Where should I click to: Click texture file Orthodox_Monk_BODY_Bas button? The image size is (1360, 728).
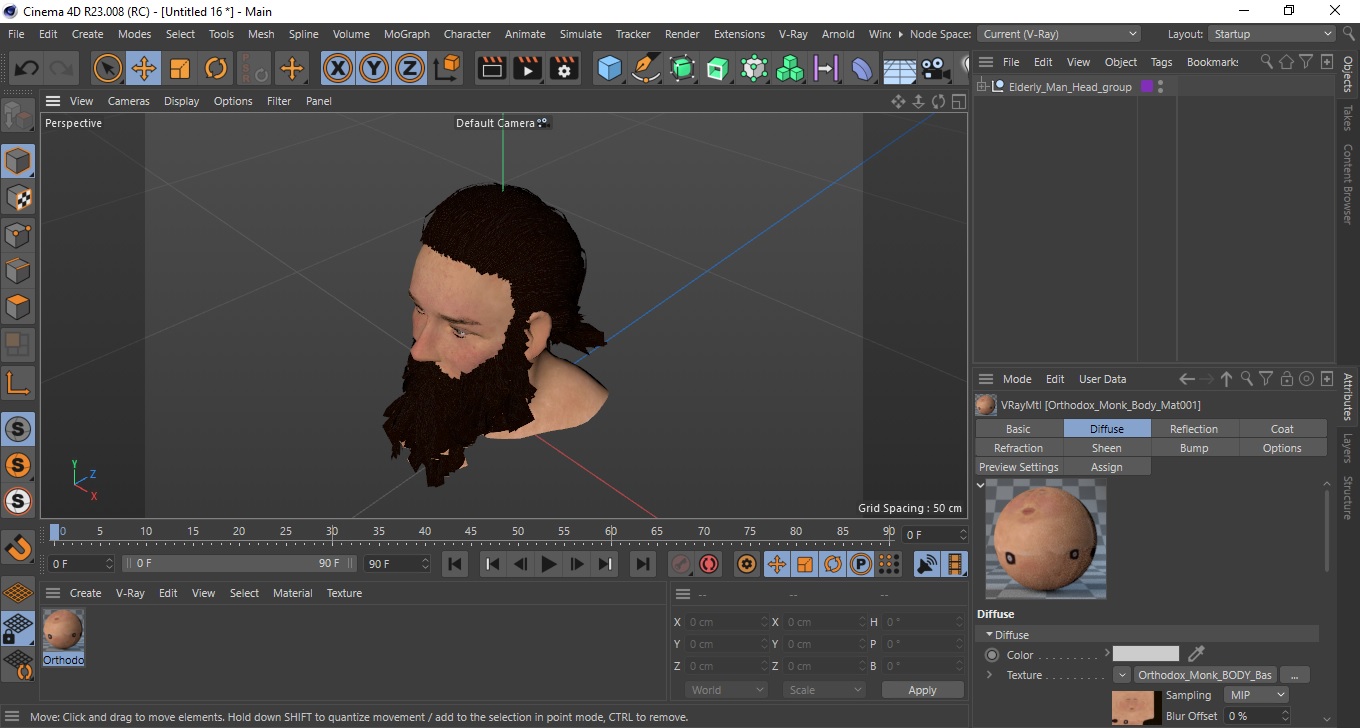click(1204, 675)
